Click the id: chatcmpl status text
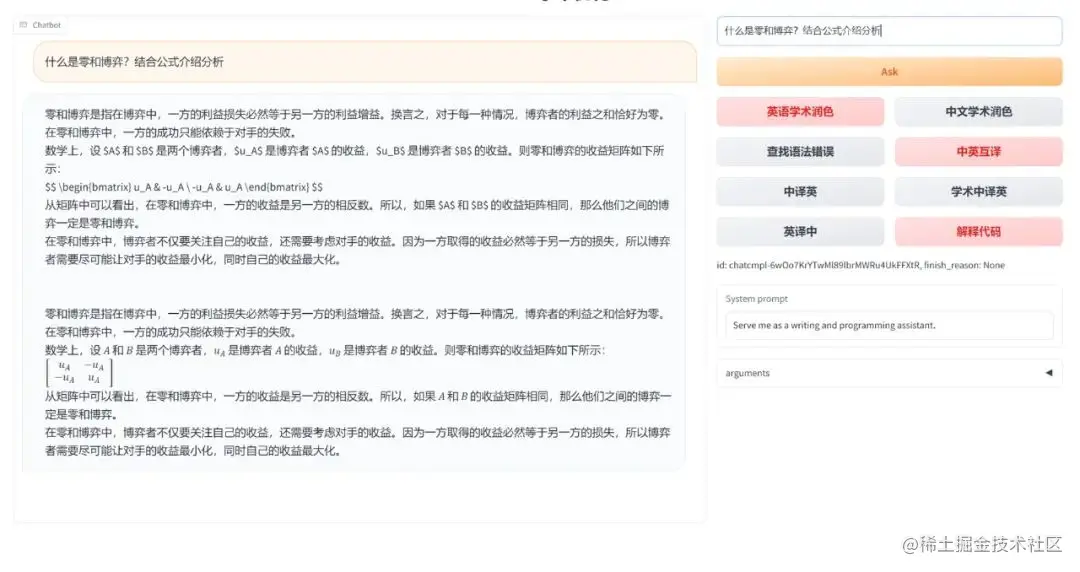The height and width of the screenshot is (572, 1080). pyautogui.click(x=860, y=265)
